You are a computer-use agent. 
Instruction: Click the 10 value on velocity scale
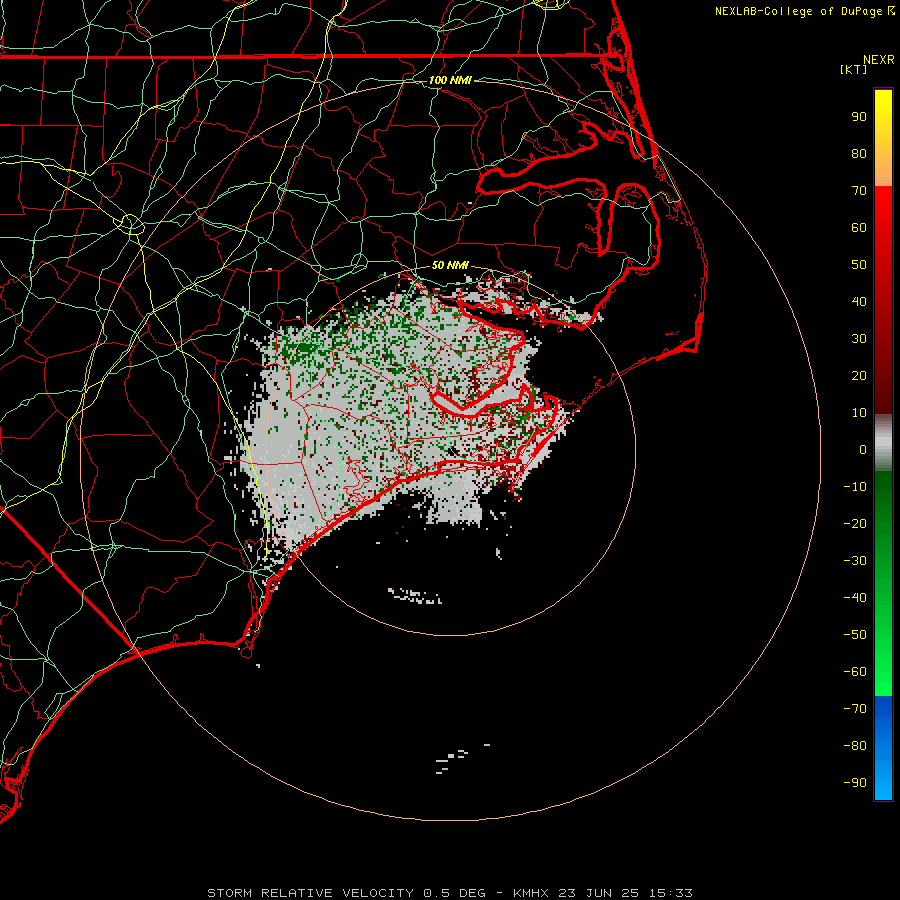859,413
